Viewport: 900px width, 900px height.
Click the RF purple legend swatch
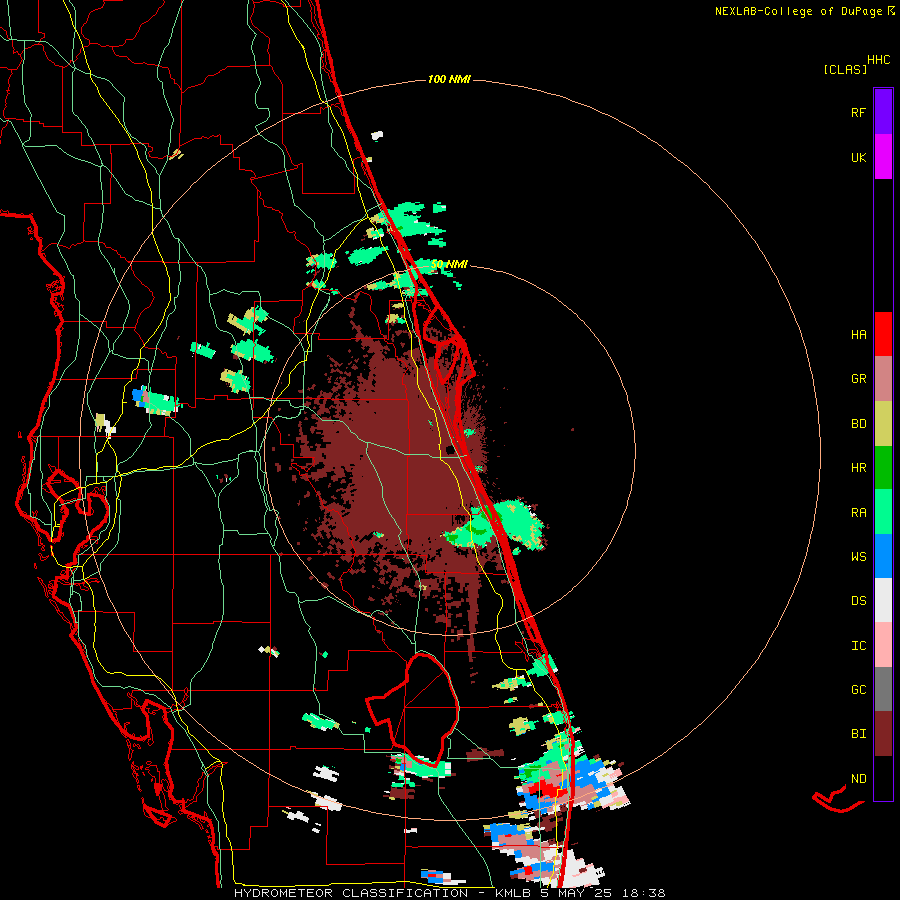coord(883,112)
